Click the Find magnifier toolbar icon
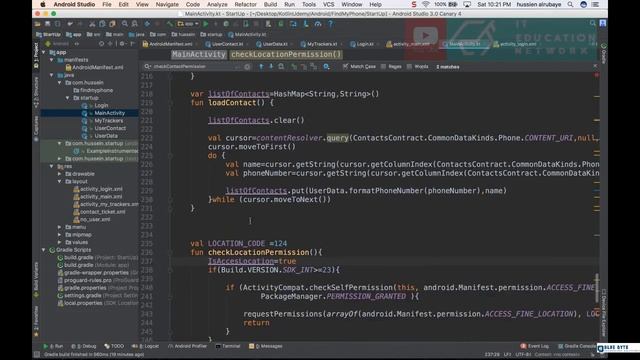This screenshot has height=360, width=640. tap(124, 24)
